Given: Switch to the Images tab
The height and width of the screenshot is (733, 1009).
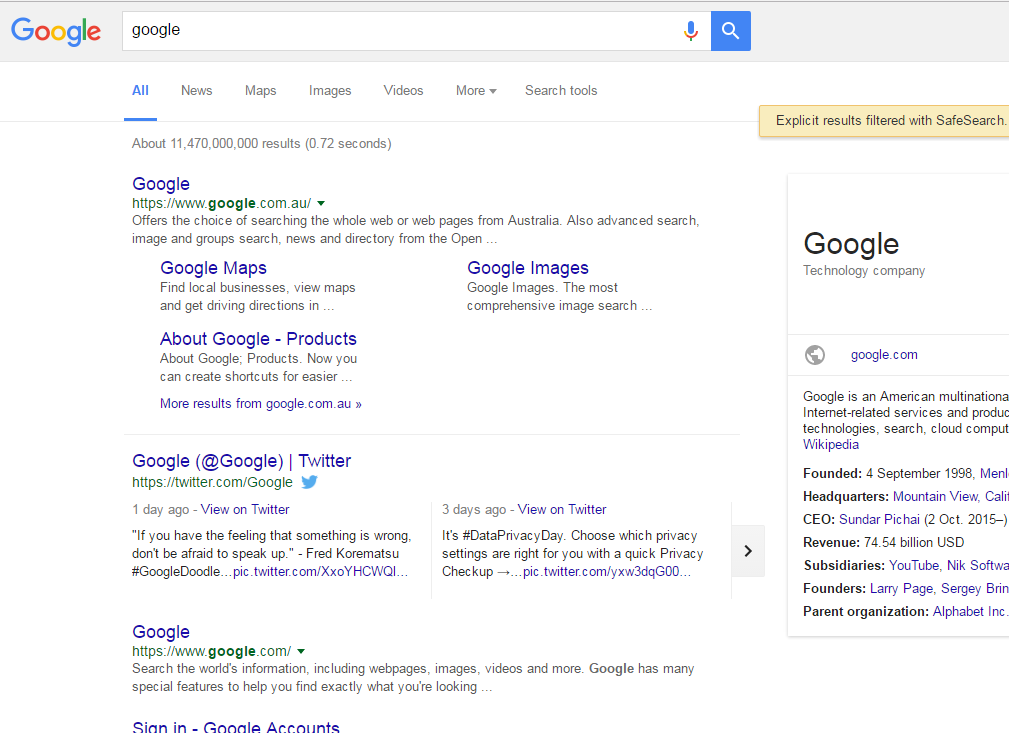Looking at the screenshot, I should [x=330, y=91].
